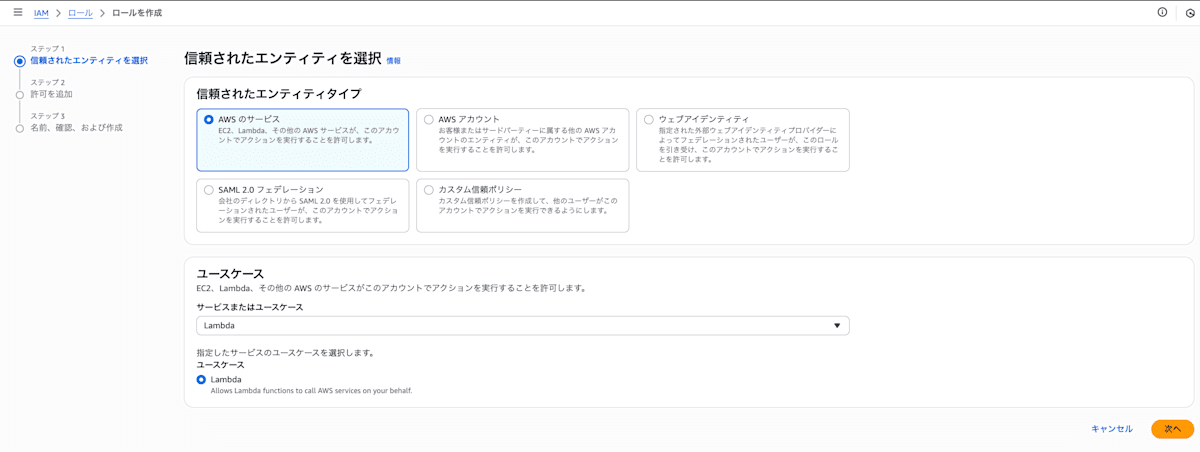
Task: Click the ロールを作成 breadcrumb text
Action: tap(137, 13)
